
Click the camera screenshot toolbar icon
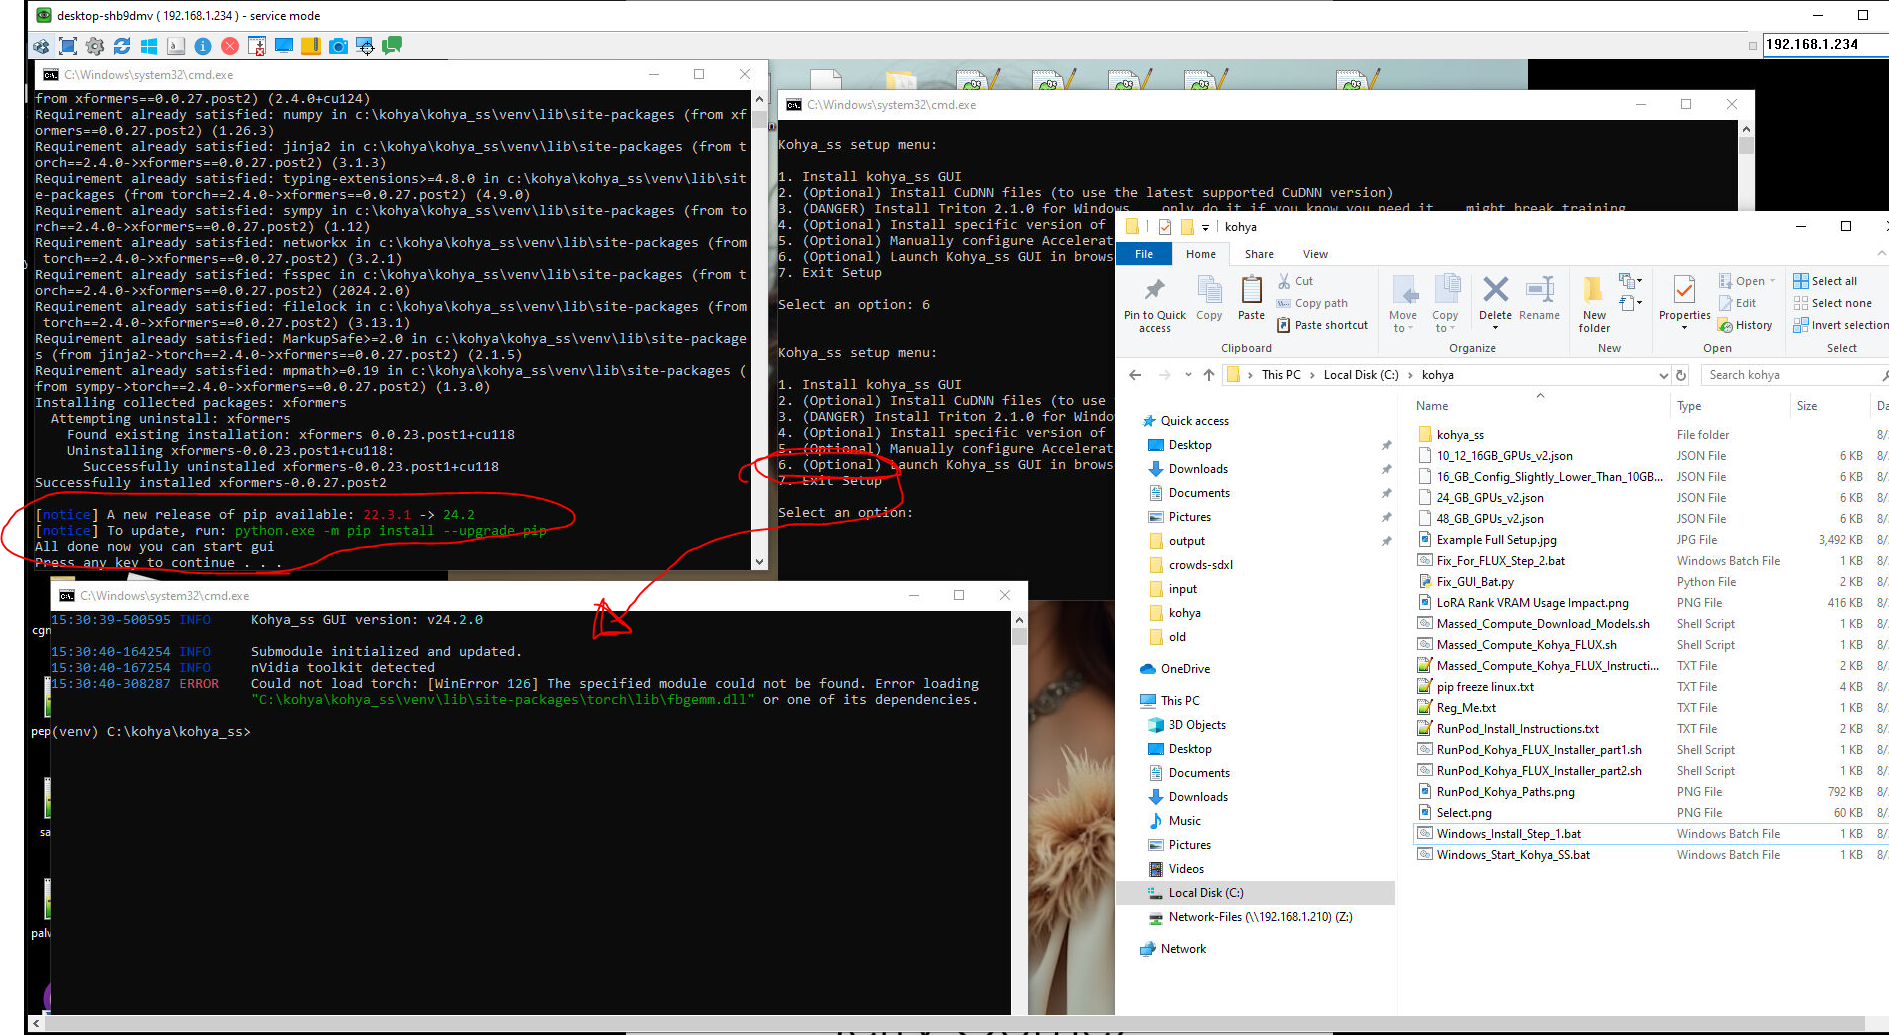[338, 46]
